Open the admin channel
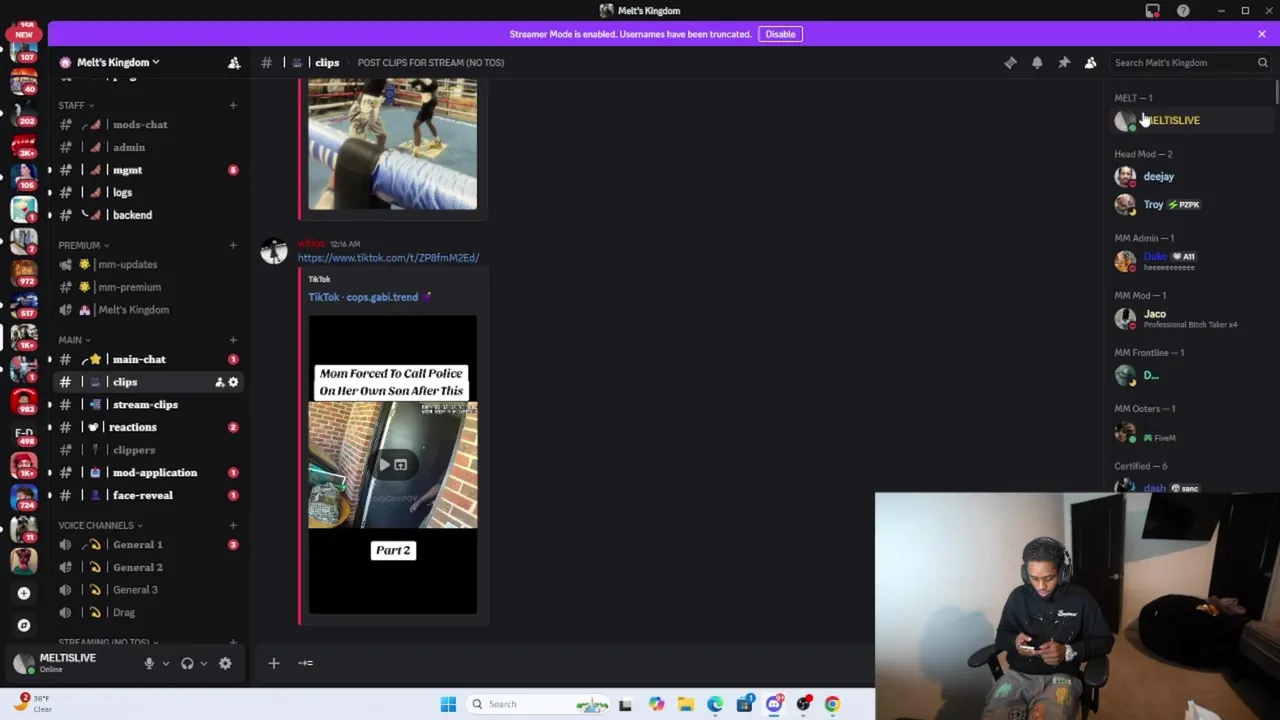1280x720 pixels. (x=148, y=147)
